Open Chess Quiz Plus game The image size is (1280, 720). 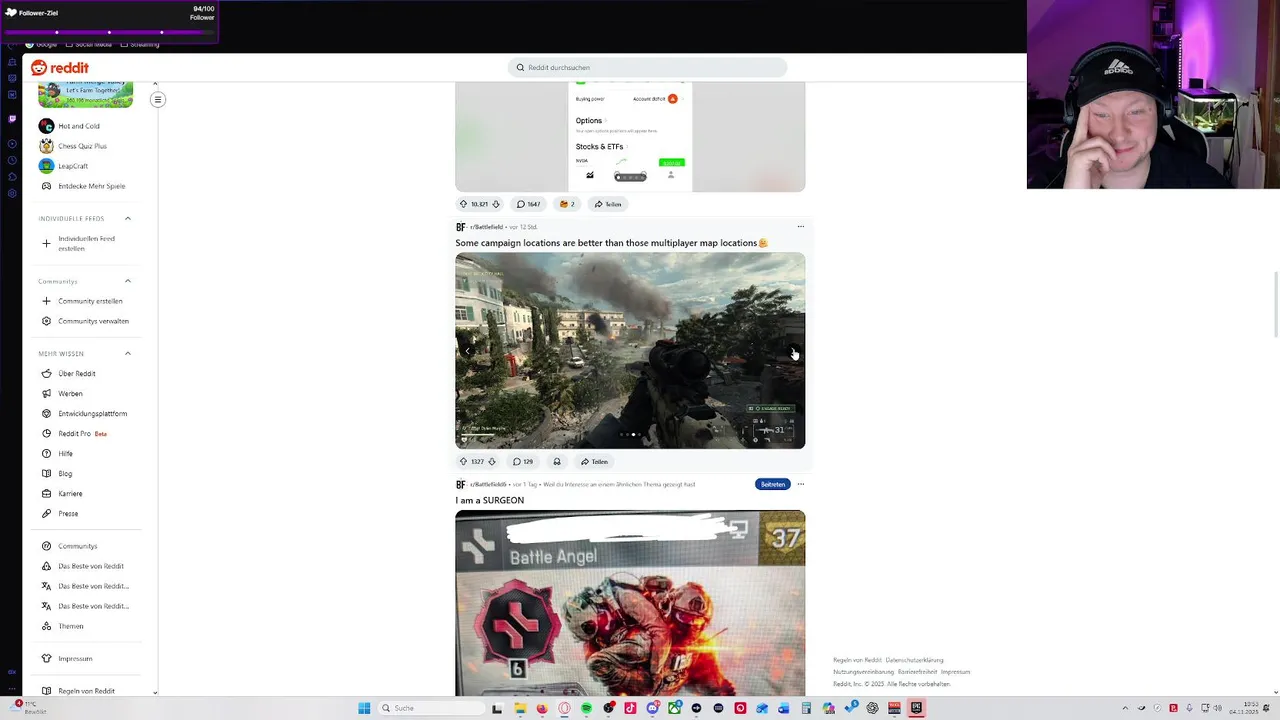[x=82, y=146]
